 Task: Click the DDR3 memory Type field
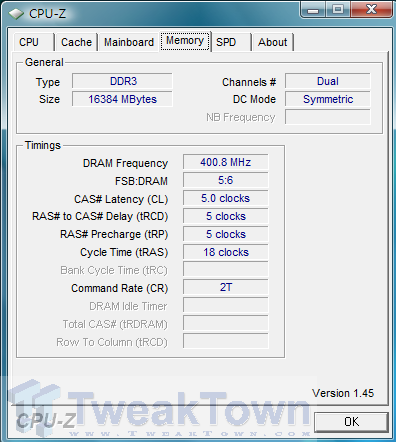pos(122,81)
